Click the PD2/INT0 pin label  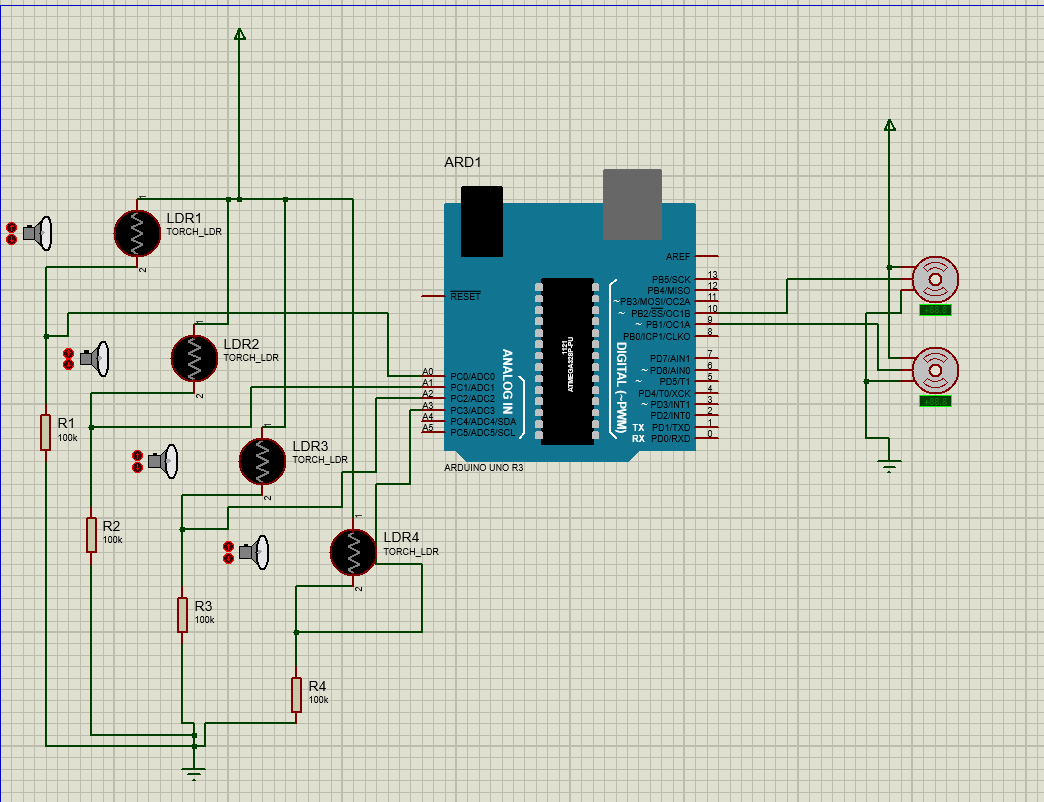(x=670, y=415)
